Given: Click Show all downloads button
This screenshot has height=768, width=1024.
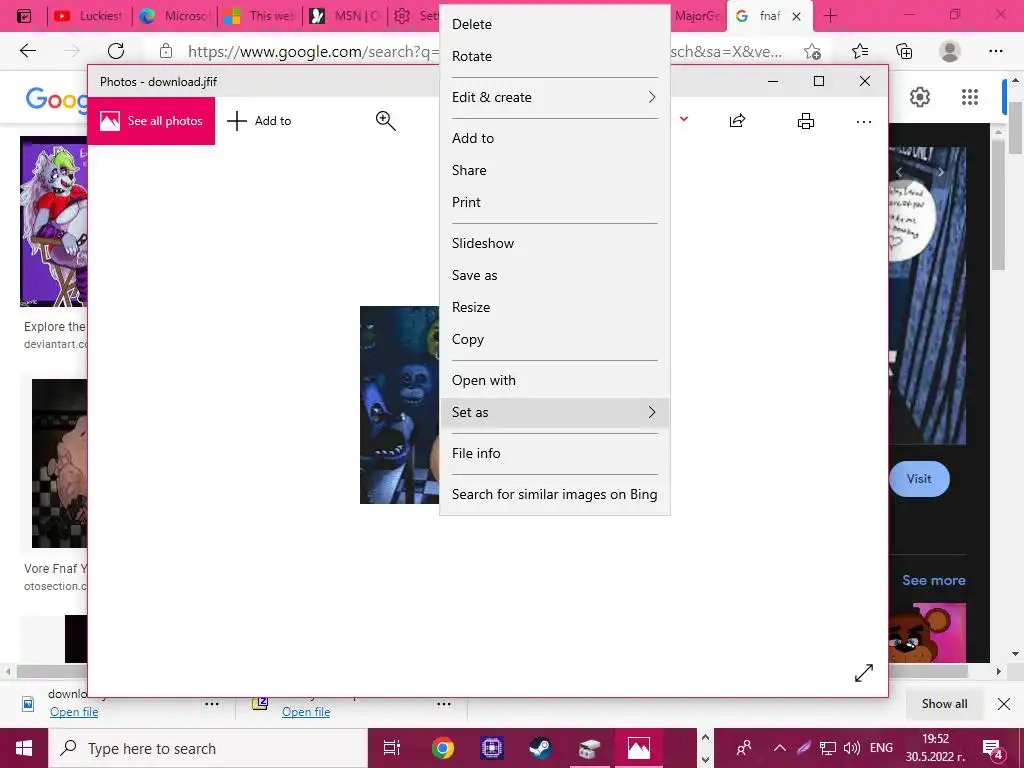Looking at the screenshot, I should point(944,703).
